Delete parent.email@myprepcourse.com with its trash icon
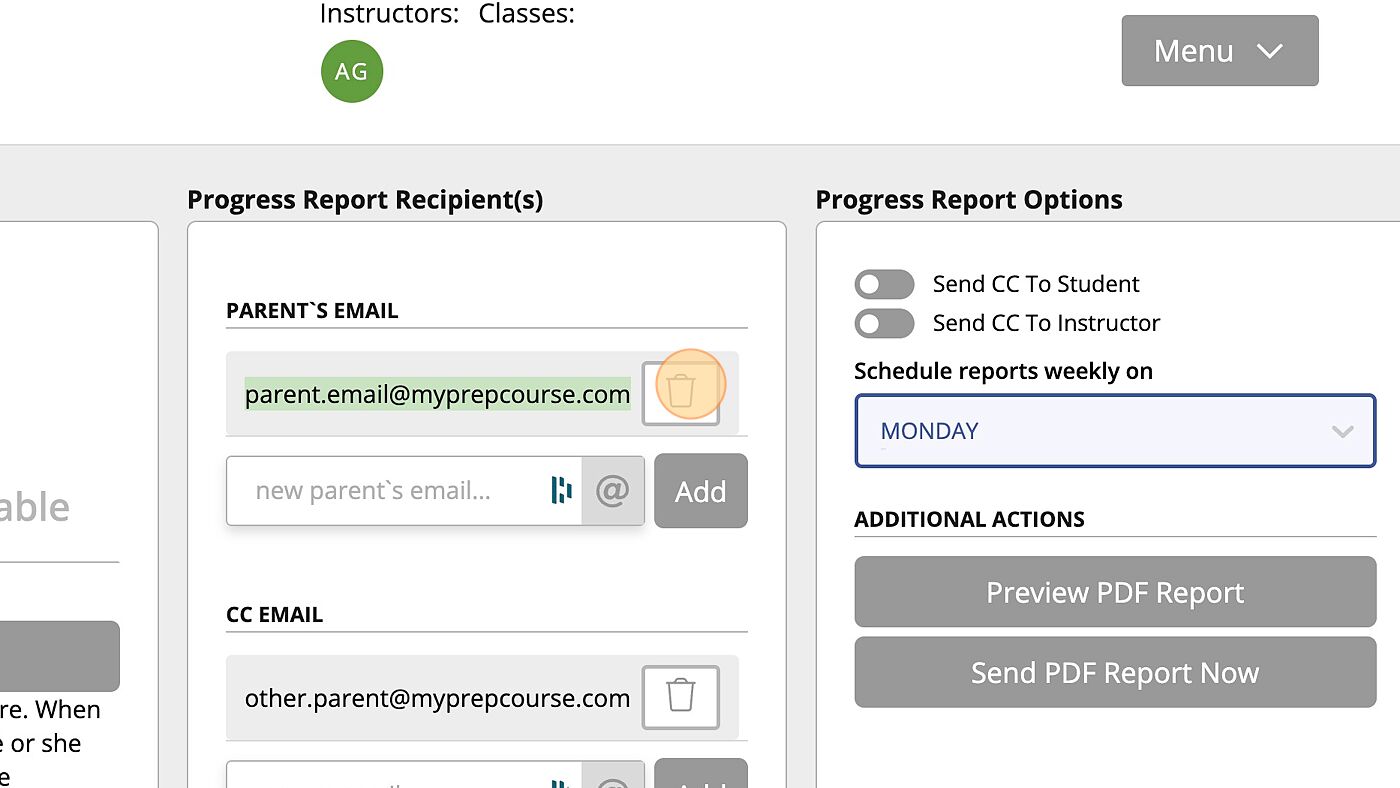This screenshot has width=1400, height=788. (x=681, y=392)
